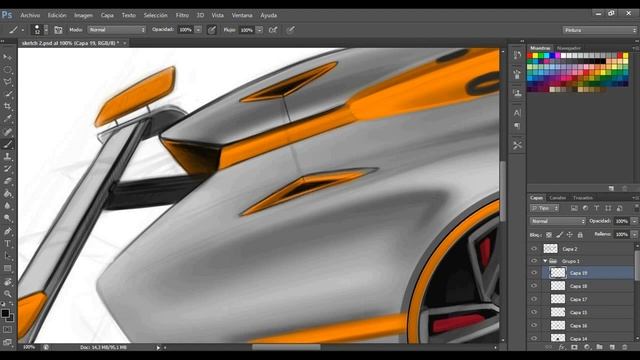640x360 pixels.
Task: Open layer blend mode Normal dropdown
Action: coord(558,221)
